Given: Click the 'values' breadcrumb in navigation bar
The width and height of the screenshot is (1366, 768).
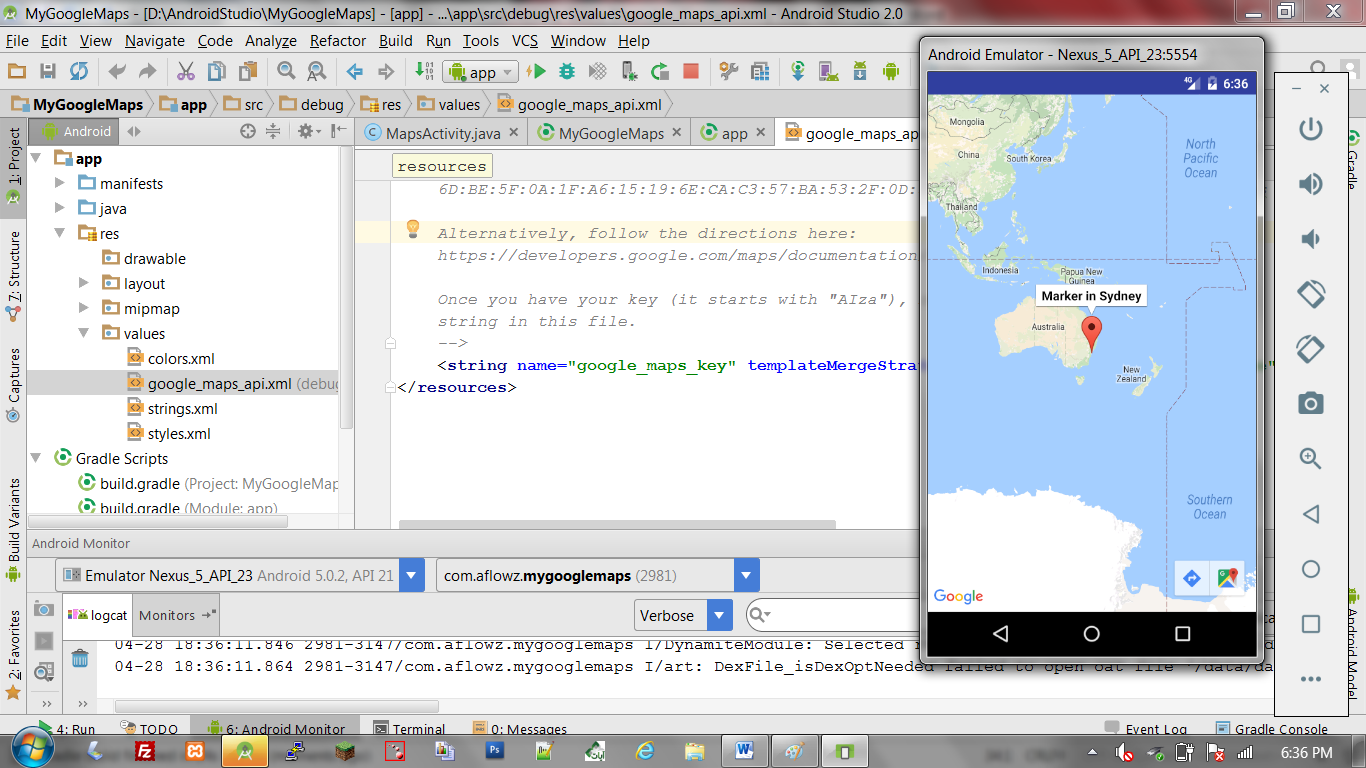Looking at the screenshot, I should [x=450, y=104].
